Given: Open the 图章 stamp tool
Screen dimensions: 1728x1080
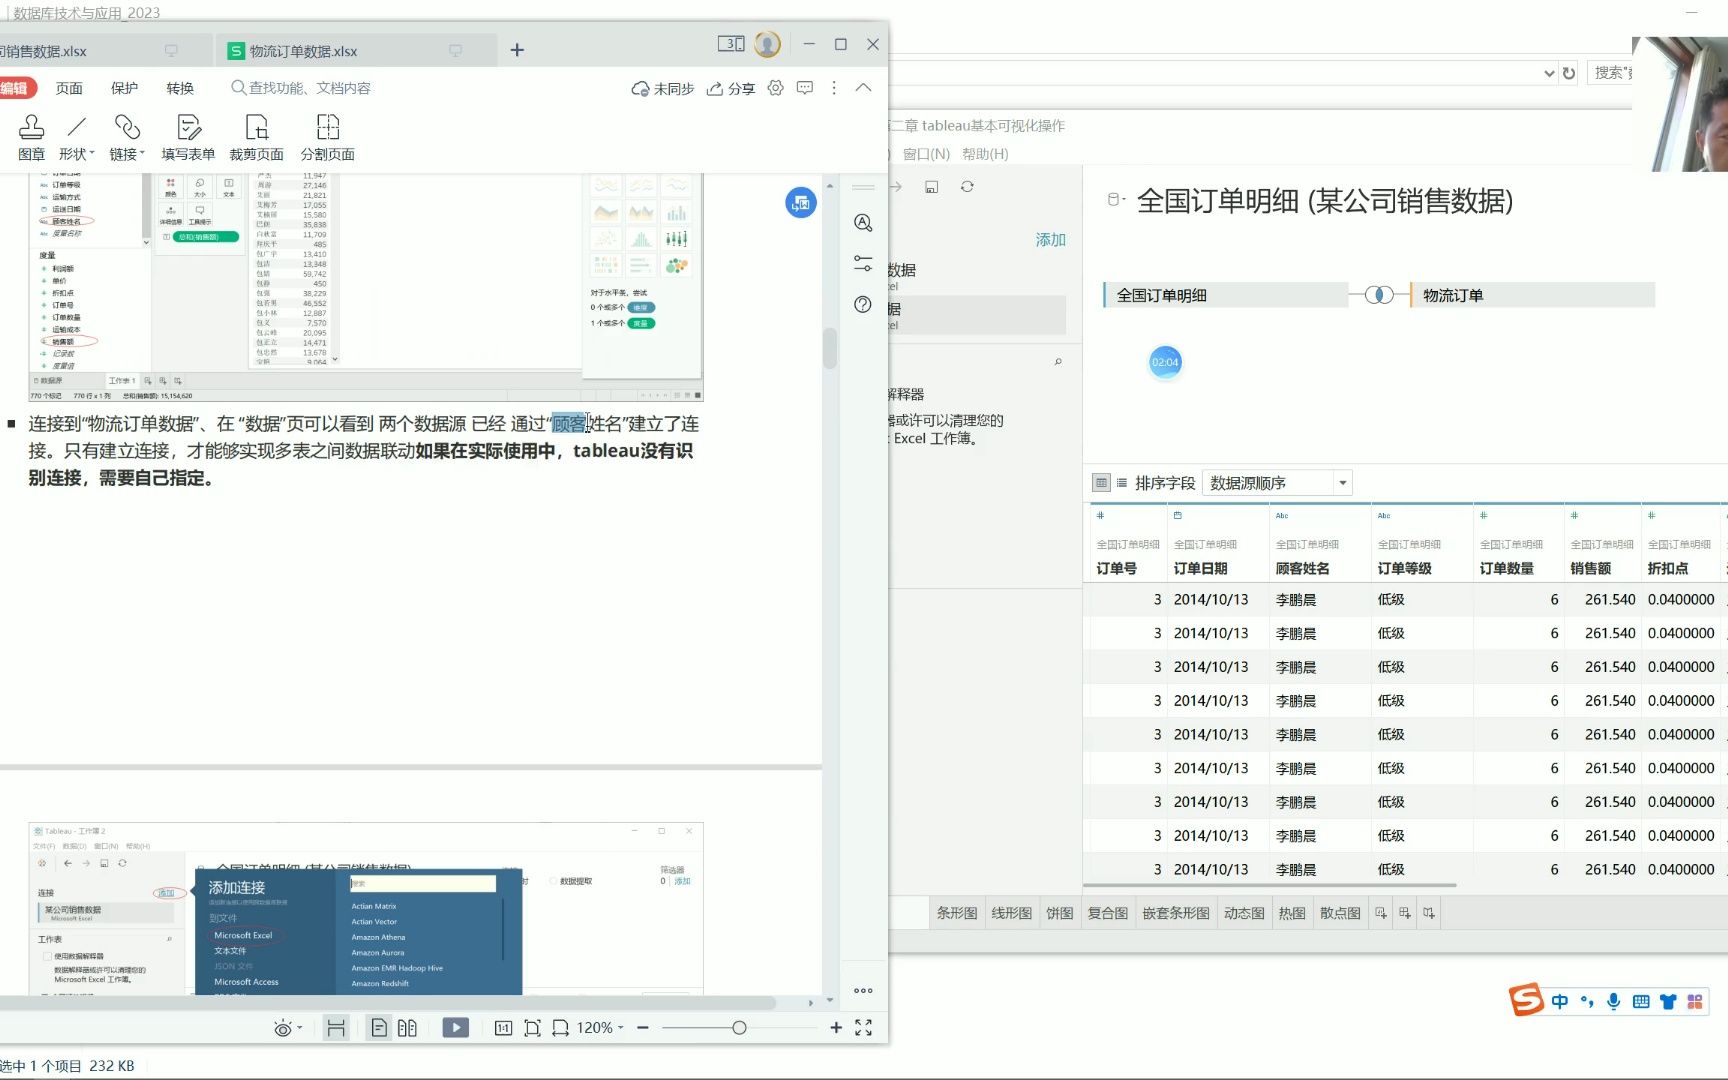Looking at the screenshot, I should tap(31, 137).
